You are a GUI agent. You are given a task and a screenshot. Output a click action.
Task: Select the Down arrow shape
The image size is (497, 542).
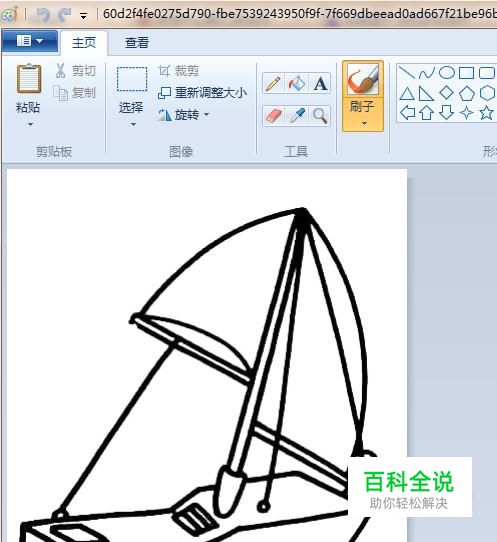coord(447,113)
